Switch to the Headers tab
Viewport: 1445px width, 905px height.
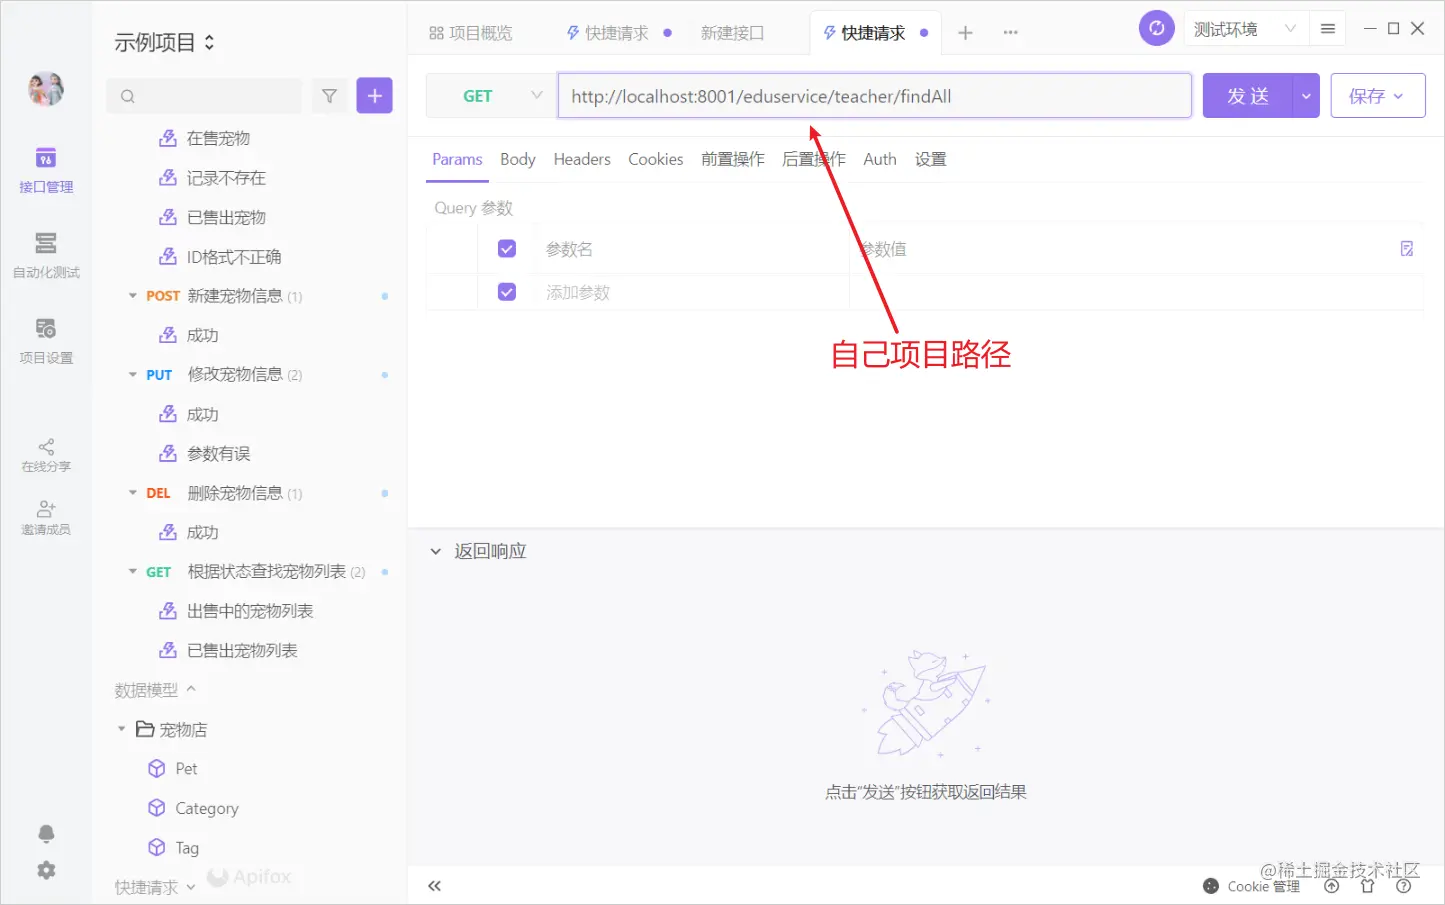[582, 159]
